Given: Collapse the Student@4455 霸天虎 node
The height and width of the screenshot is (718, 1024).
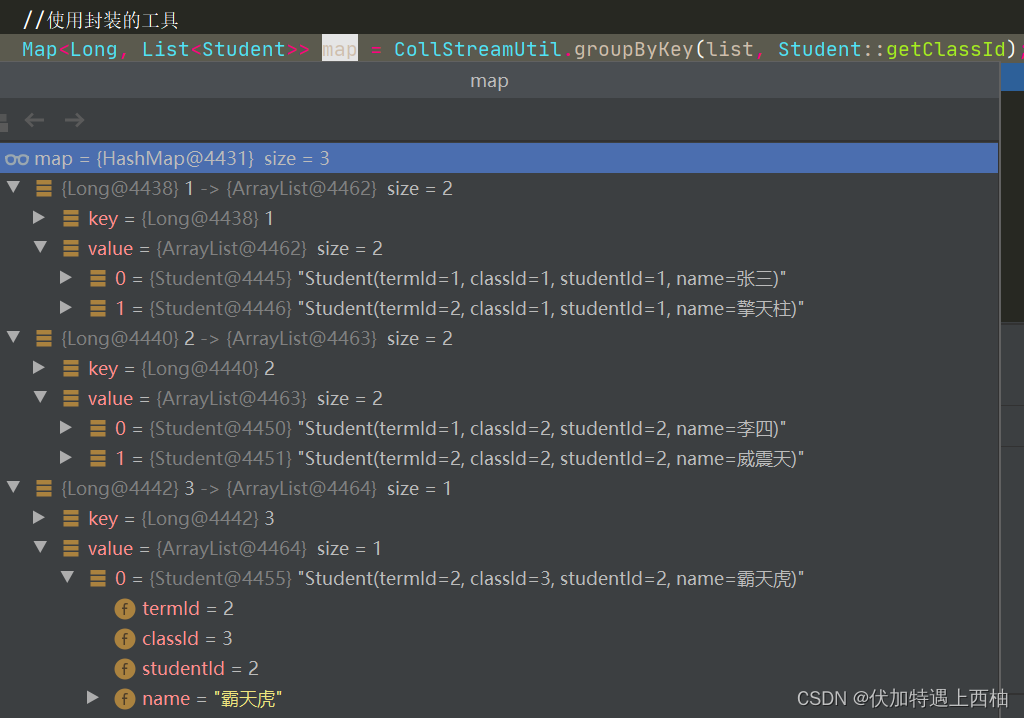Looking at the screenshot, I should 67,577.
